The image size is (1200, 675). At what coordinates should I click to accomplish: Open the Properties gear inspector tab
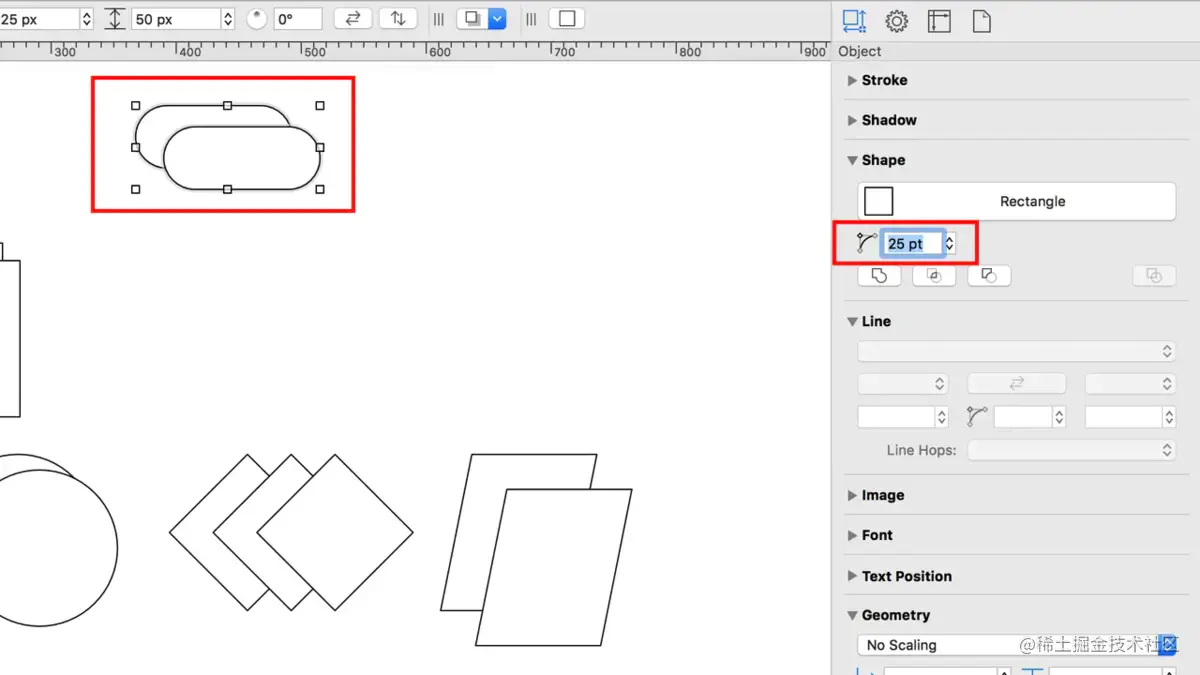point(897,21)
